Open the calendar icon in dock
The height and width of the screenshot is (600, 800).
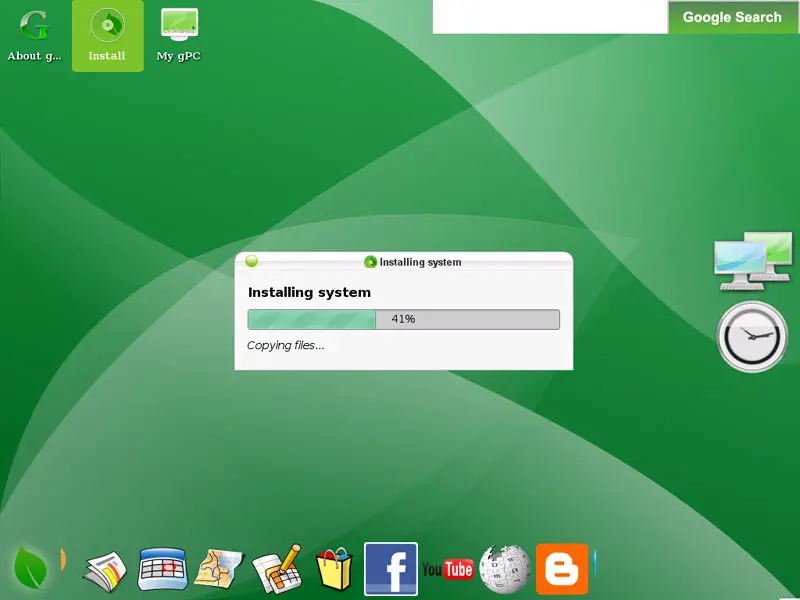coord(162,569)
